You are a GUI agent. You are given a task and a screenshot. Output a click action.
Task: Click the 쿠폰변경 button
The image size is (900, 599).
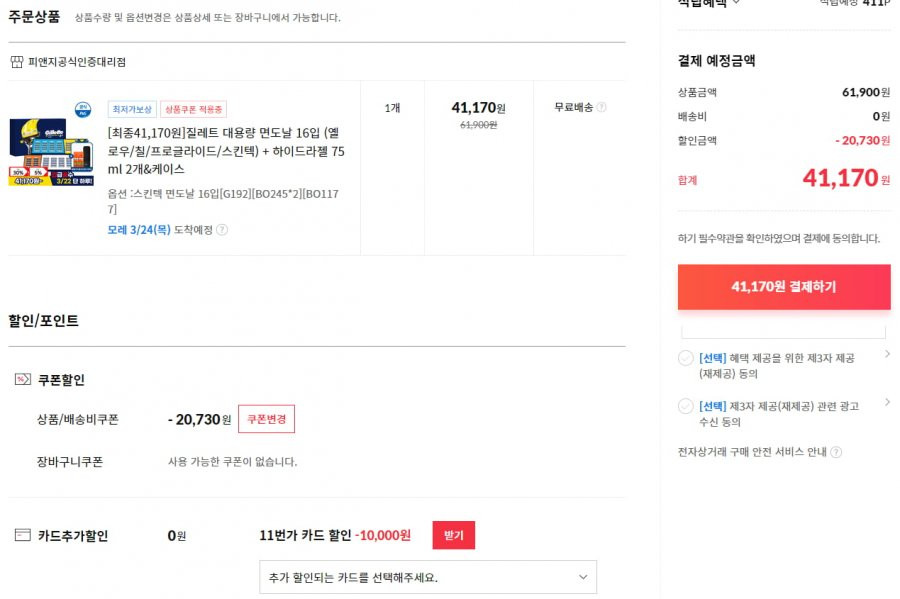pyautogui.click(x=266, y=419)
